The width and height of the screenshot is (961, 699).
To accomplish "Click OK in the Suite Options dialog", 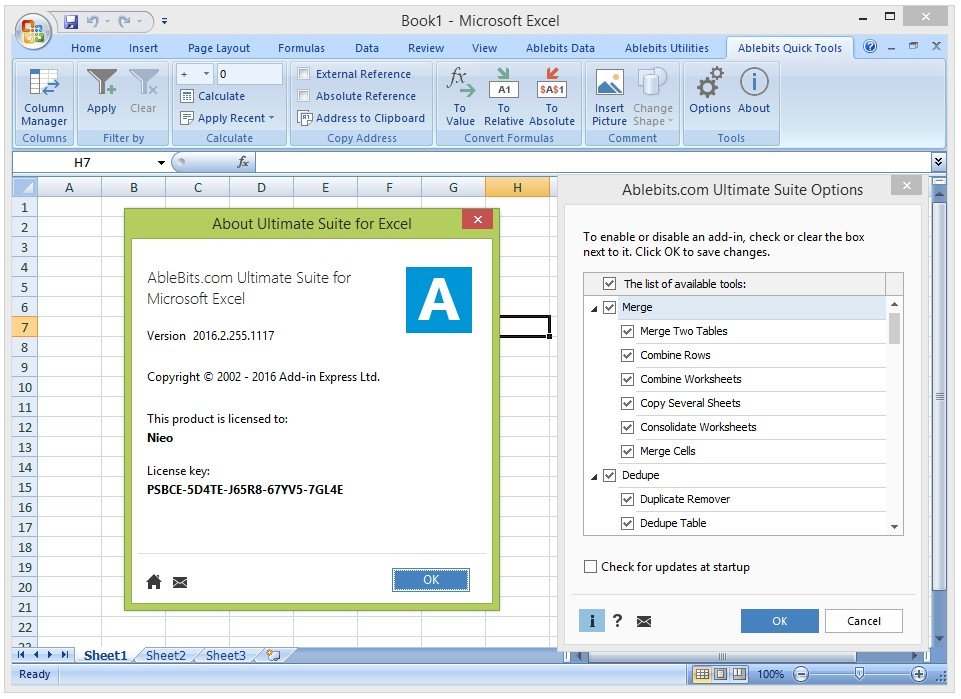I will pyautogui.click(x=780, y=621).
